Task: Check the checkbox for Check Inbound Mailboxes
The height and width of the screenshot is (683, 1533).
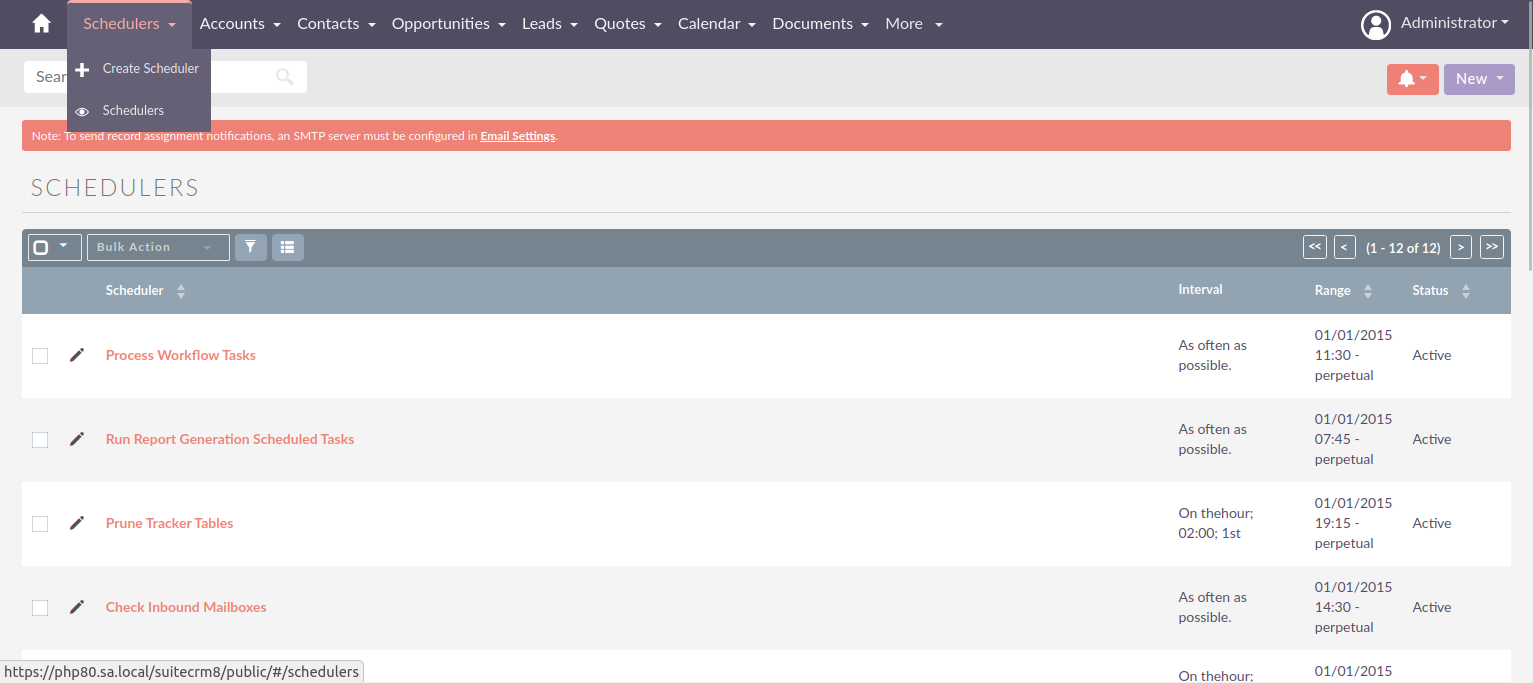Action: (39, 607)
